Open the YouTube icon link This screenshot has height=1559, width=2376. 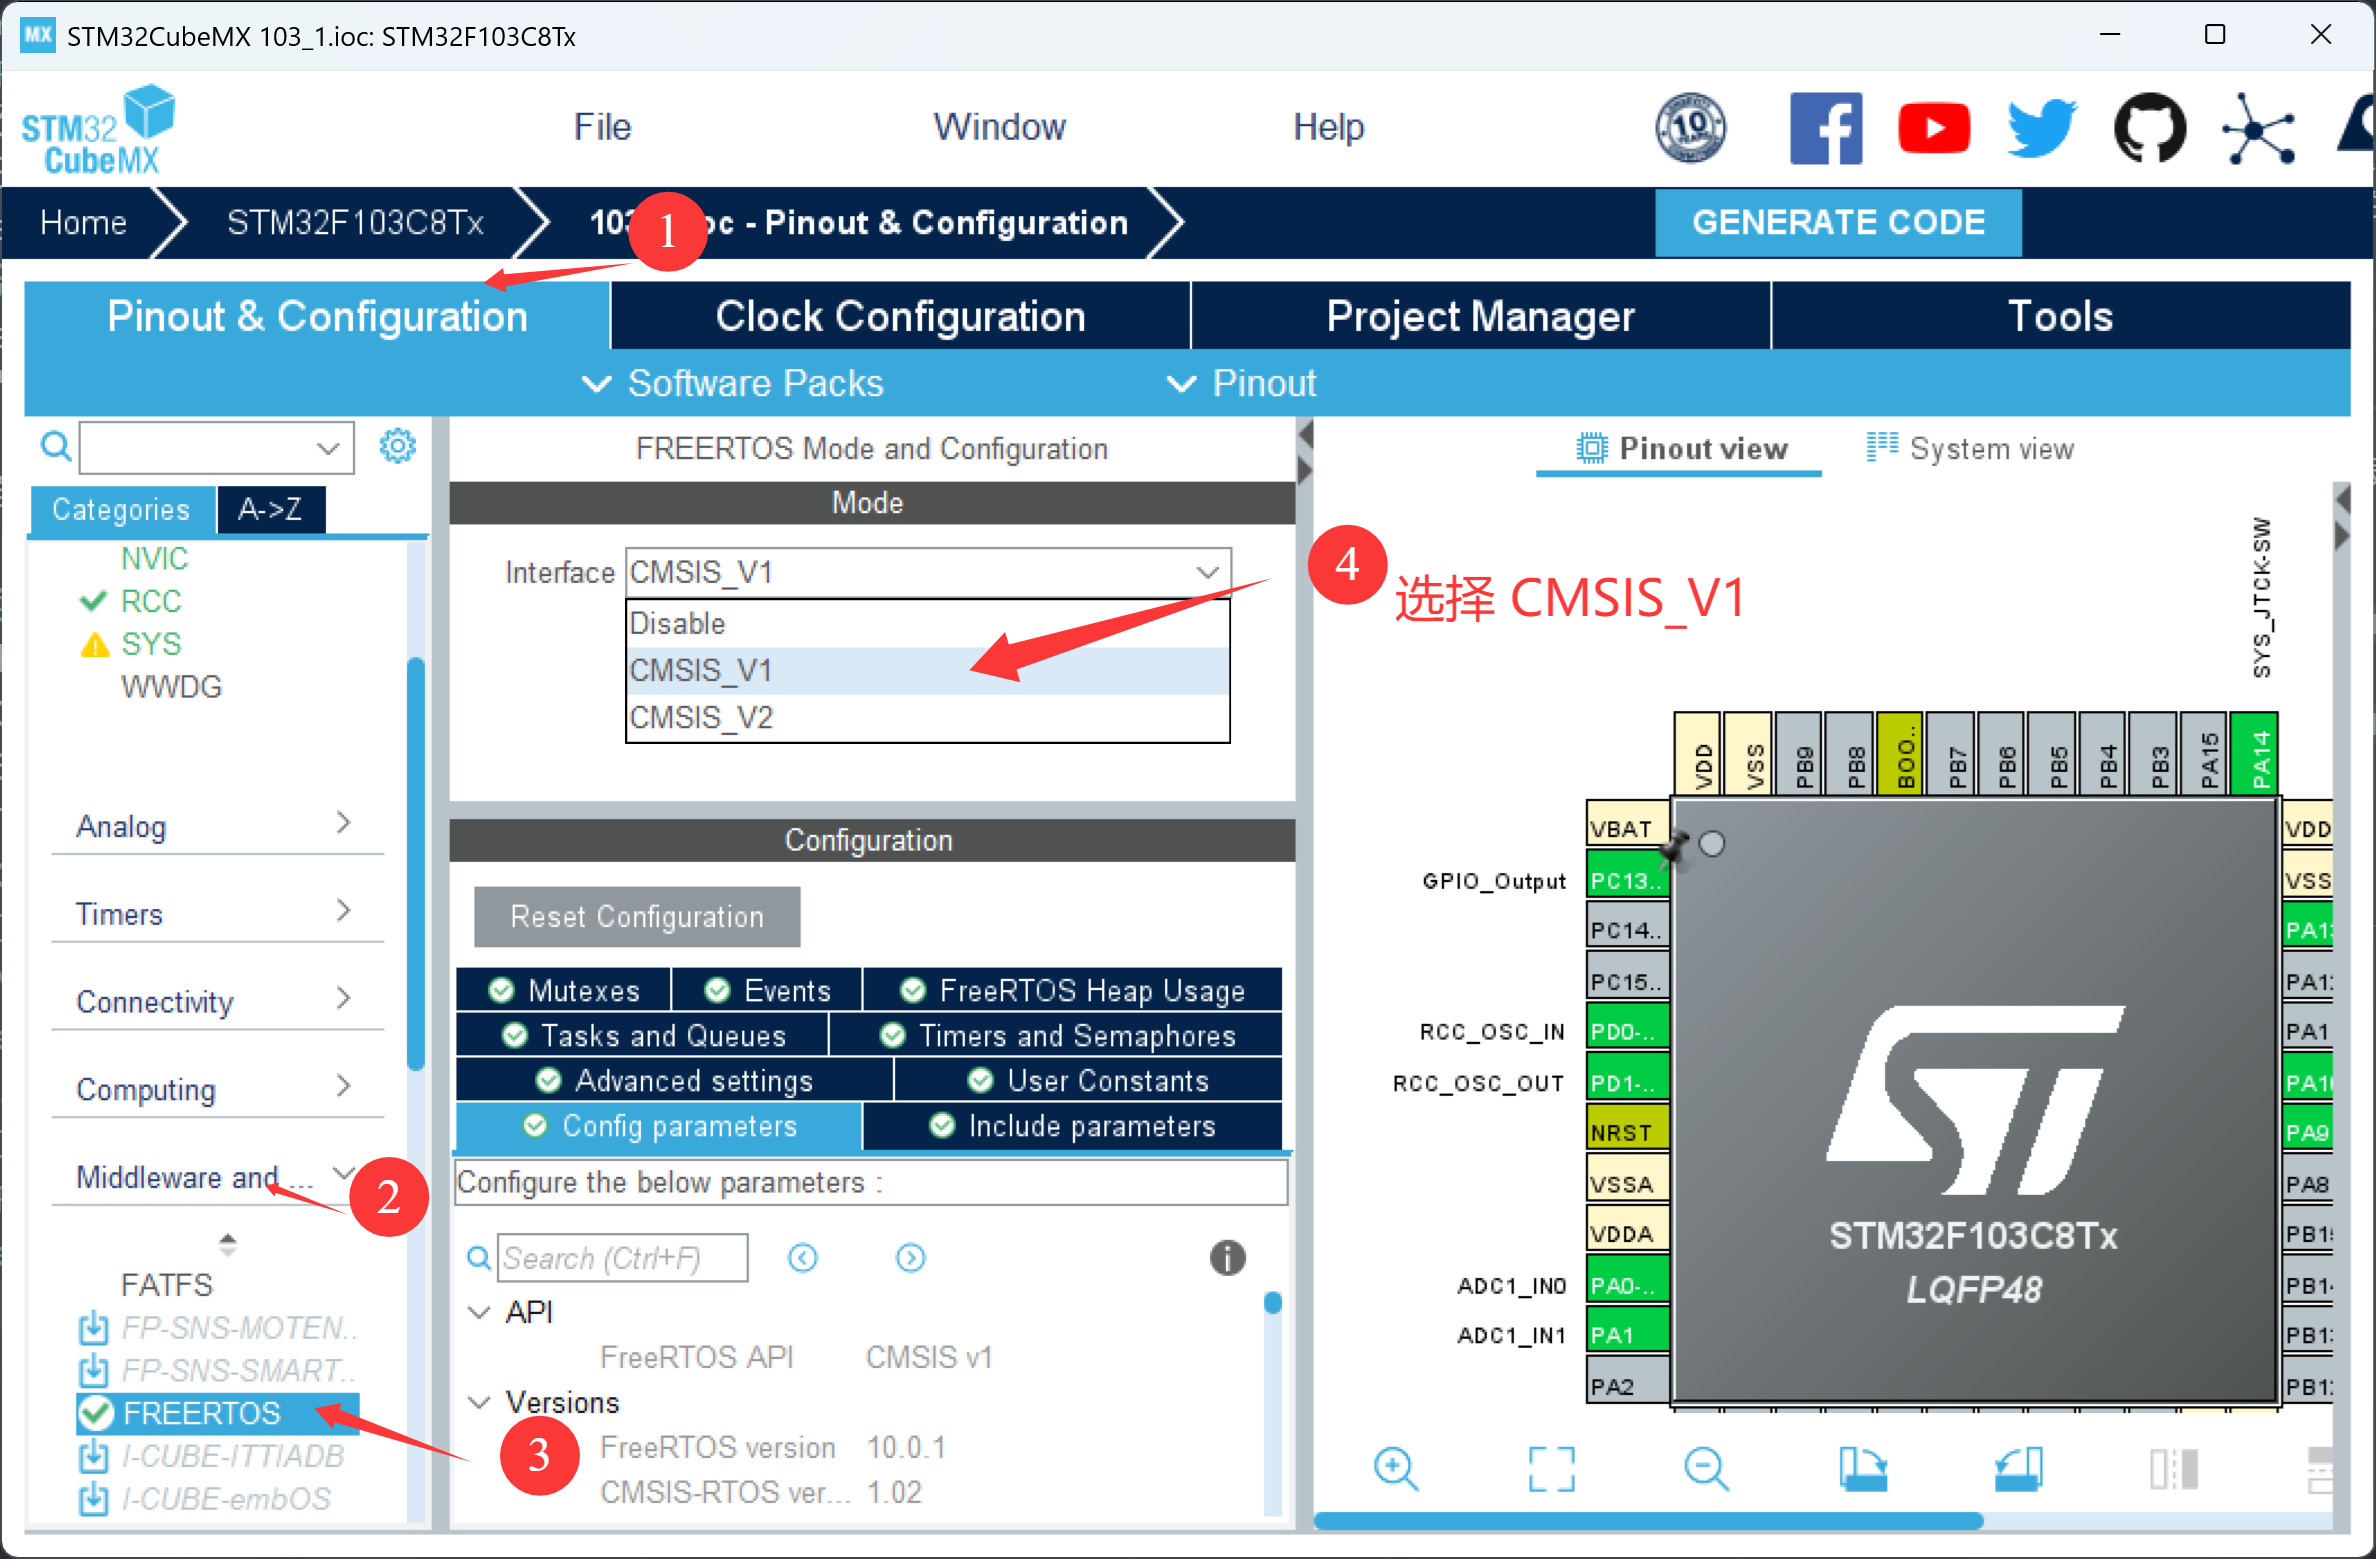tap(1933, 128)
